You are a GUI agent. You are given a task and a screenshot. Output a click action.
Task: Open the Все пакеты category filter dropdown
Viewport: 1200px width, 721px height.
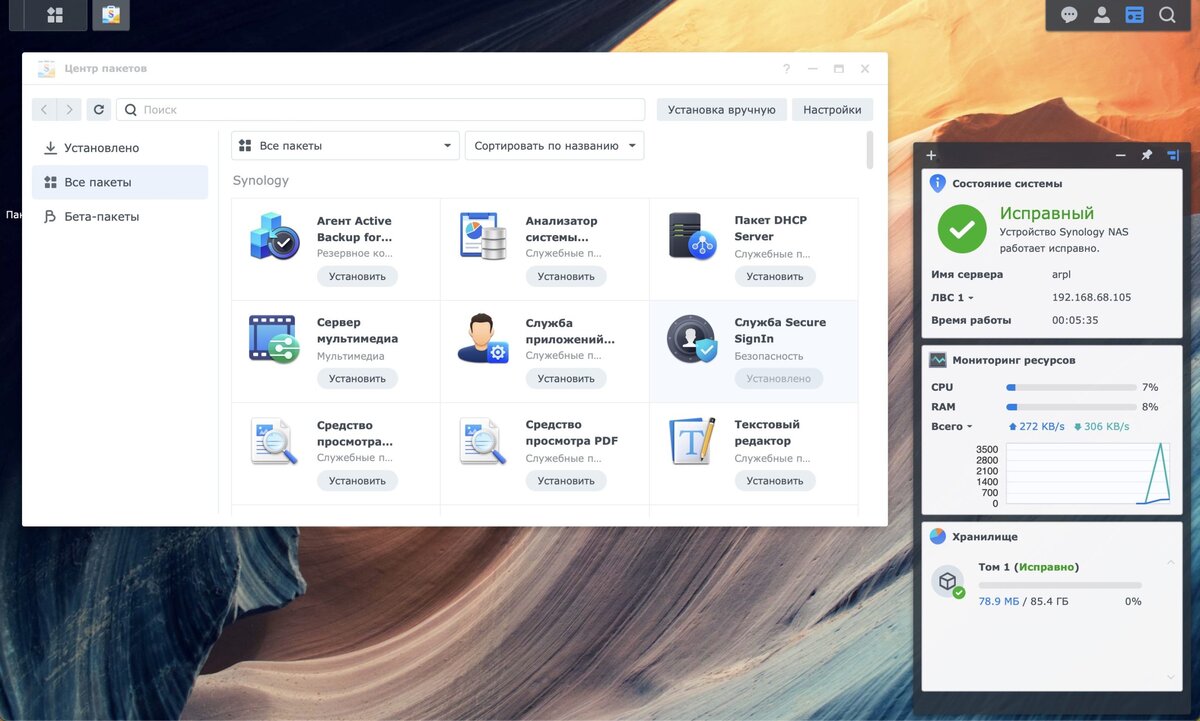click(x=344, y=145)
